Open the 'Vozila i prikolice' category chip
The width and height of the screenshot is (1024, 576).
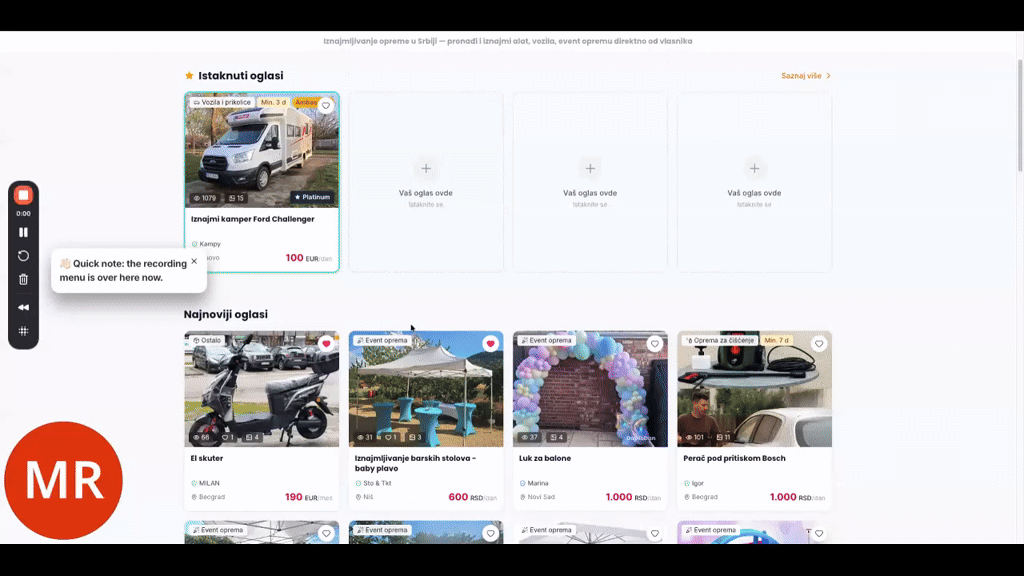[224, 102]
